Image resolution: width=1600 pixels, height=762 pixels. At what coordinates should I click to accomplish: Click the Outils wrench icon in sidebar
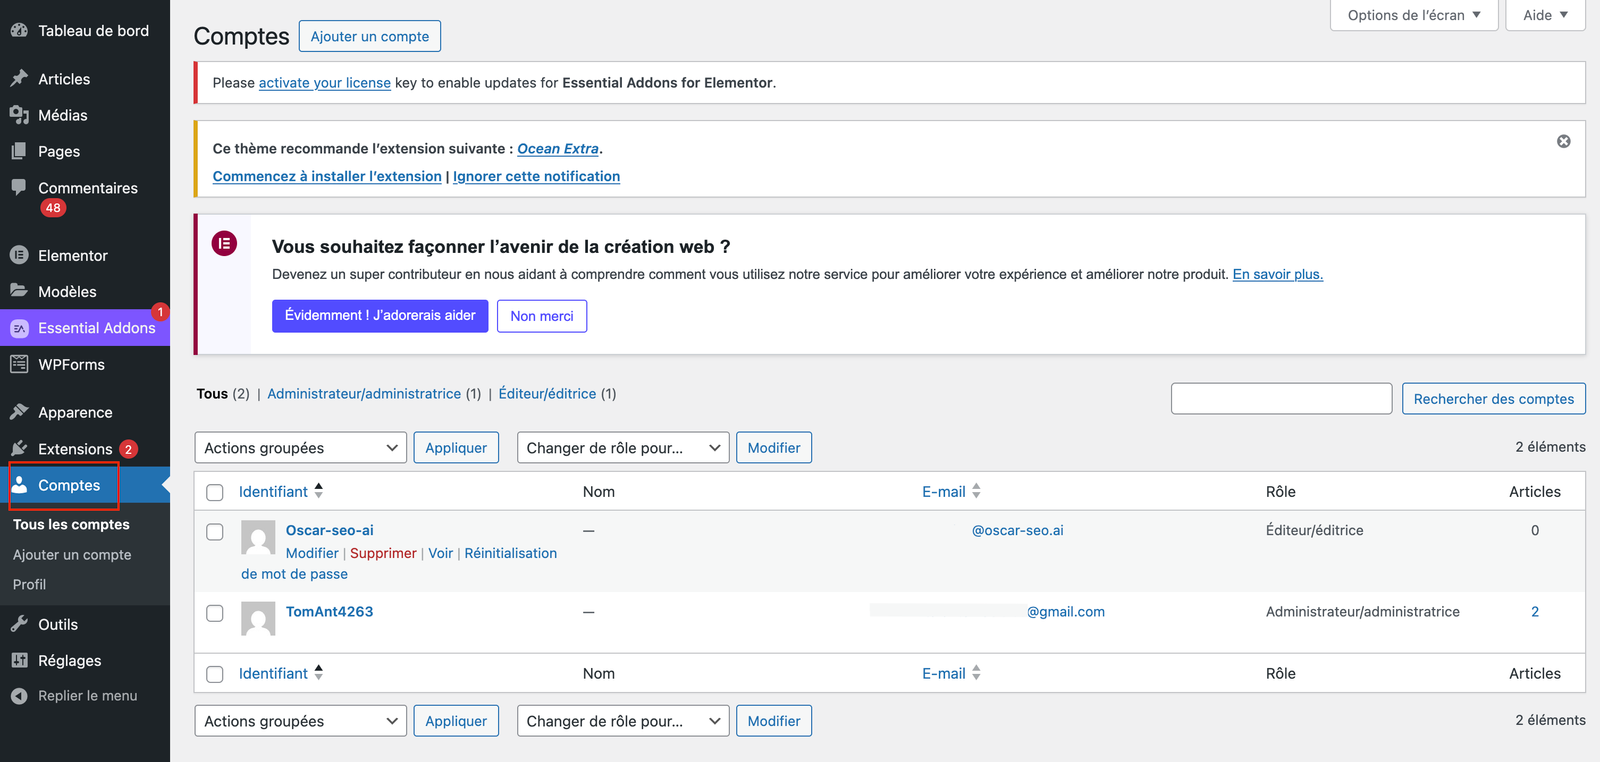pyautogui.click(x=19, y=624)
